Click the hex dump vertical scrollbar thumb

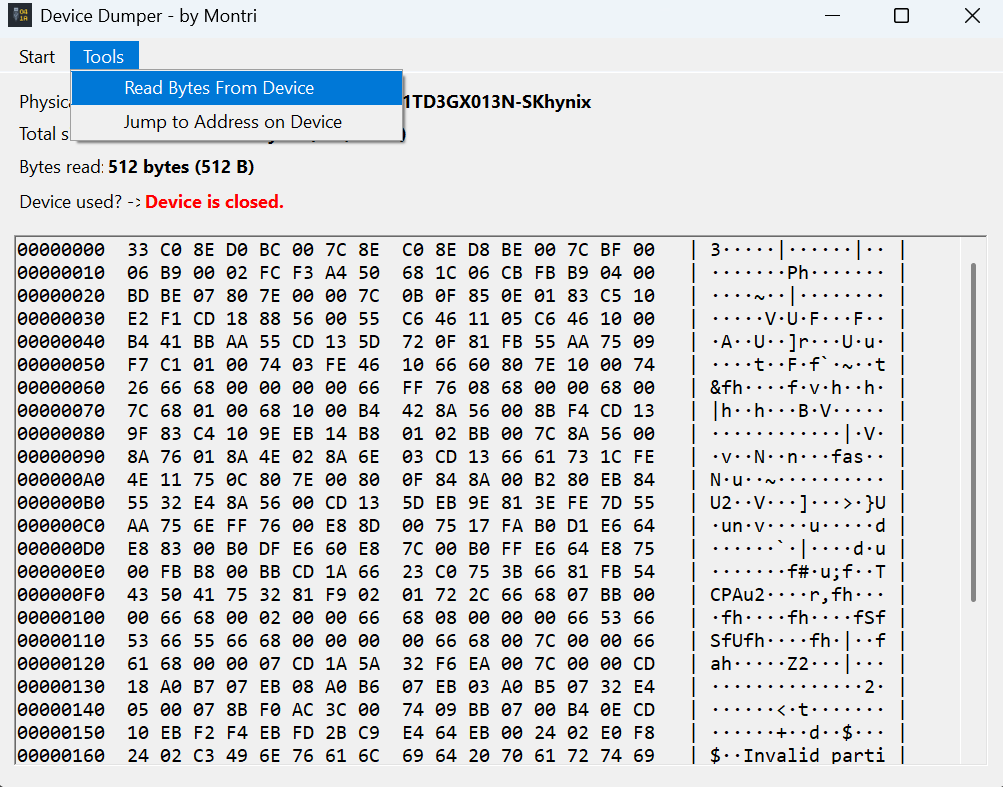tap(973, 432)
